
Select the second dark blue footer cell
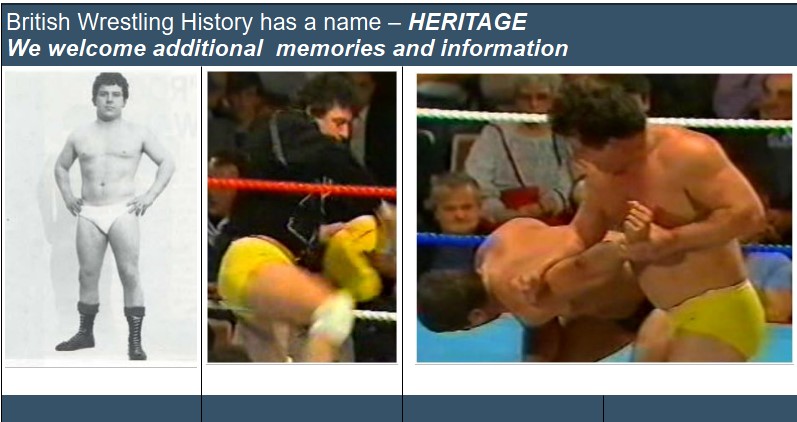pos(302,409)
